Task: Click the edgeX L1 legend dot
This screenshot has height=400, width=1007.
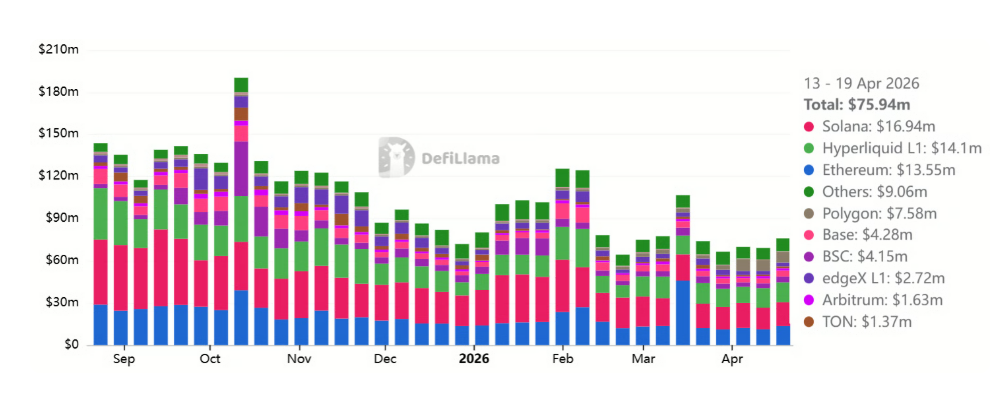Action: point(809,279)
